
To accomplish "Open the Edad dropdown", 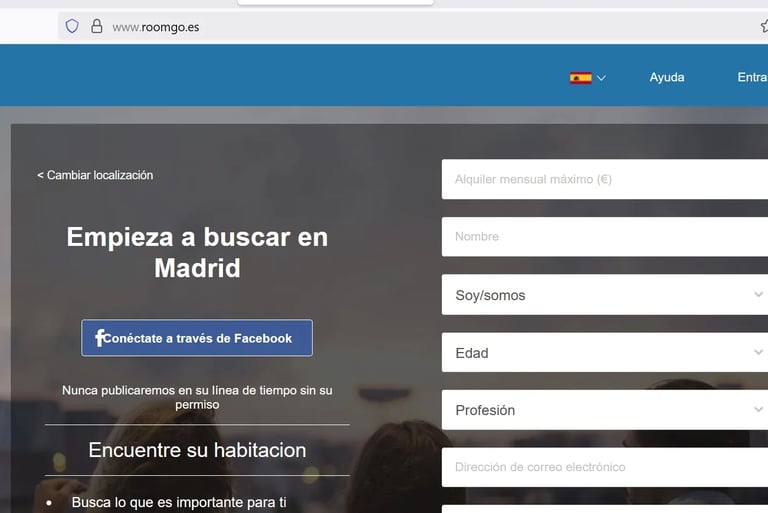I will tap(605, 352).
